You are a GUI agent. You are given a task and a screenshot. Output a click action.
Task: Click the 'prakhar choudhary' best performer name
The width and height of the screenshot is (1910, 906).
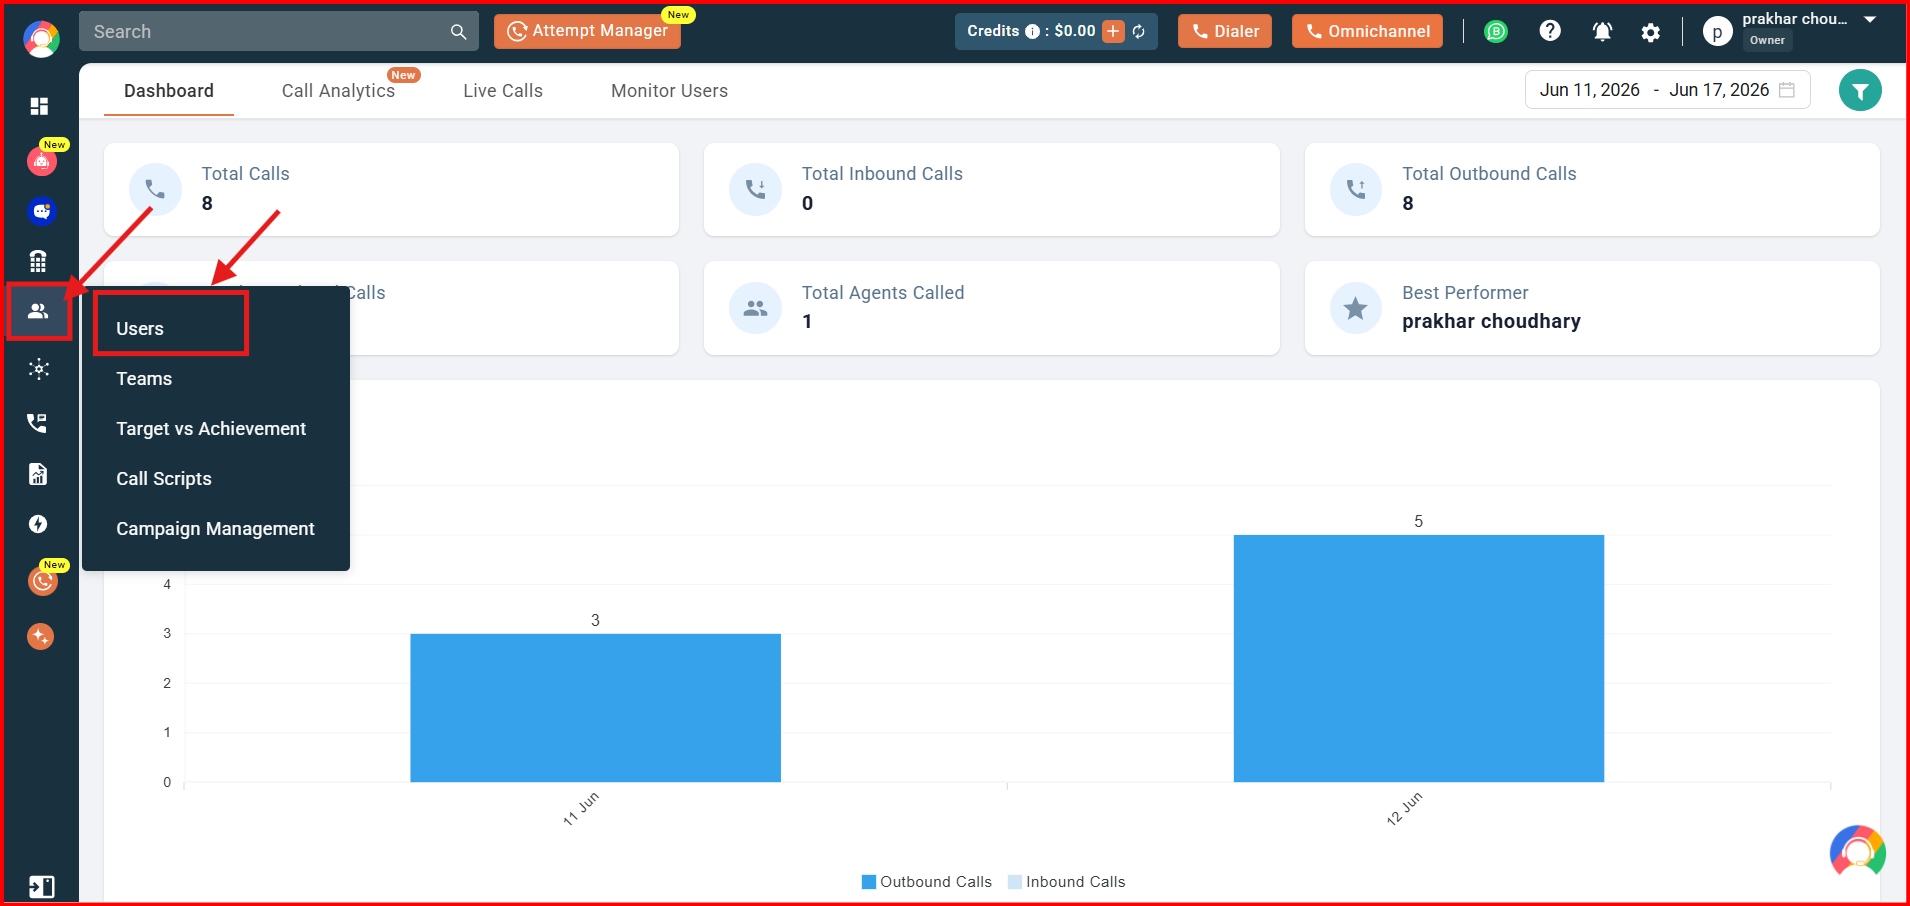1491,322
